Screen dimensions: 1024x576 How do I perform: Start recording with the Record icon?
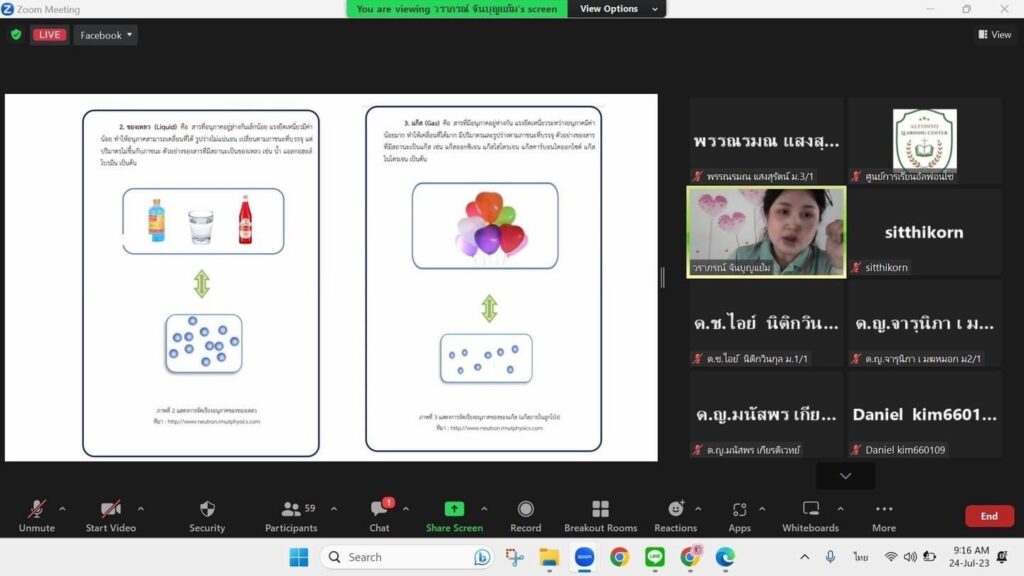pos(525,510)
